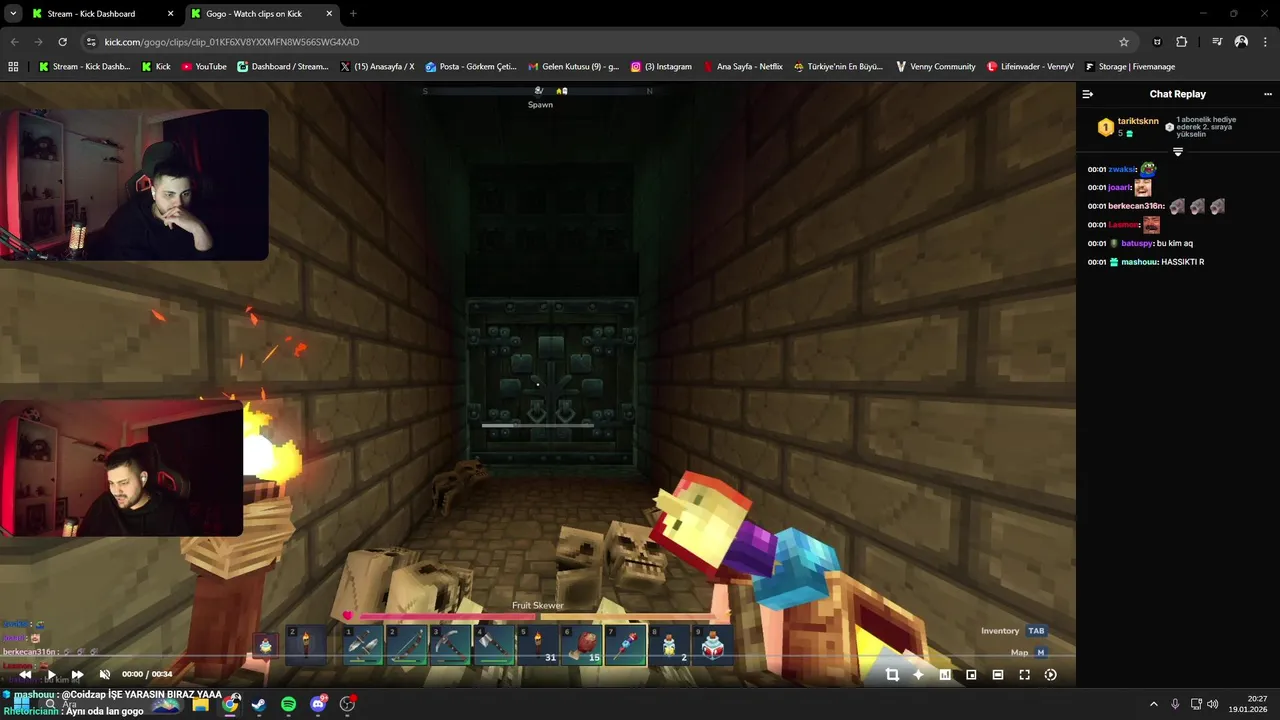Open Stream - Kick Dashb... bookmark

tap(84, 67)
